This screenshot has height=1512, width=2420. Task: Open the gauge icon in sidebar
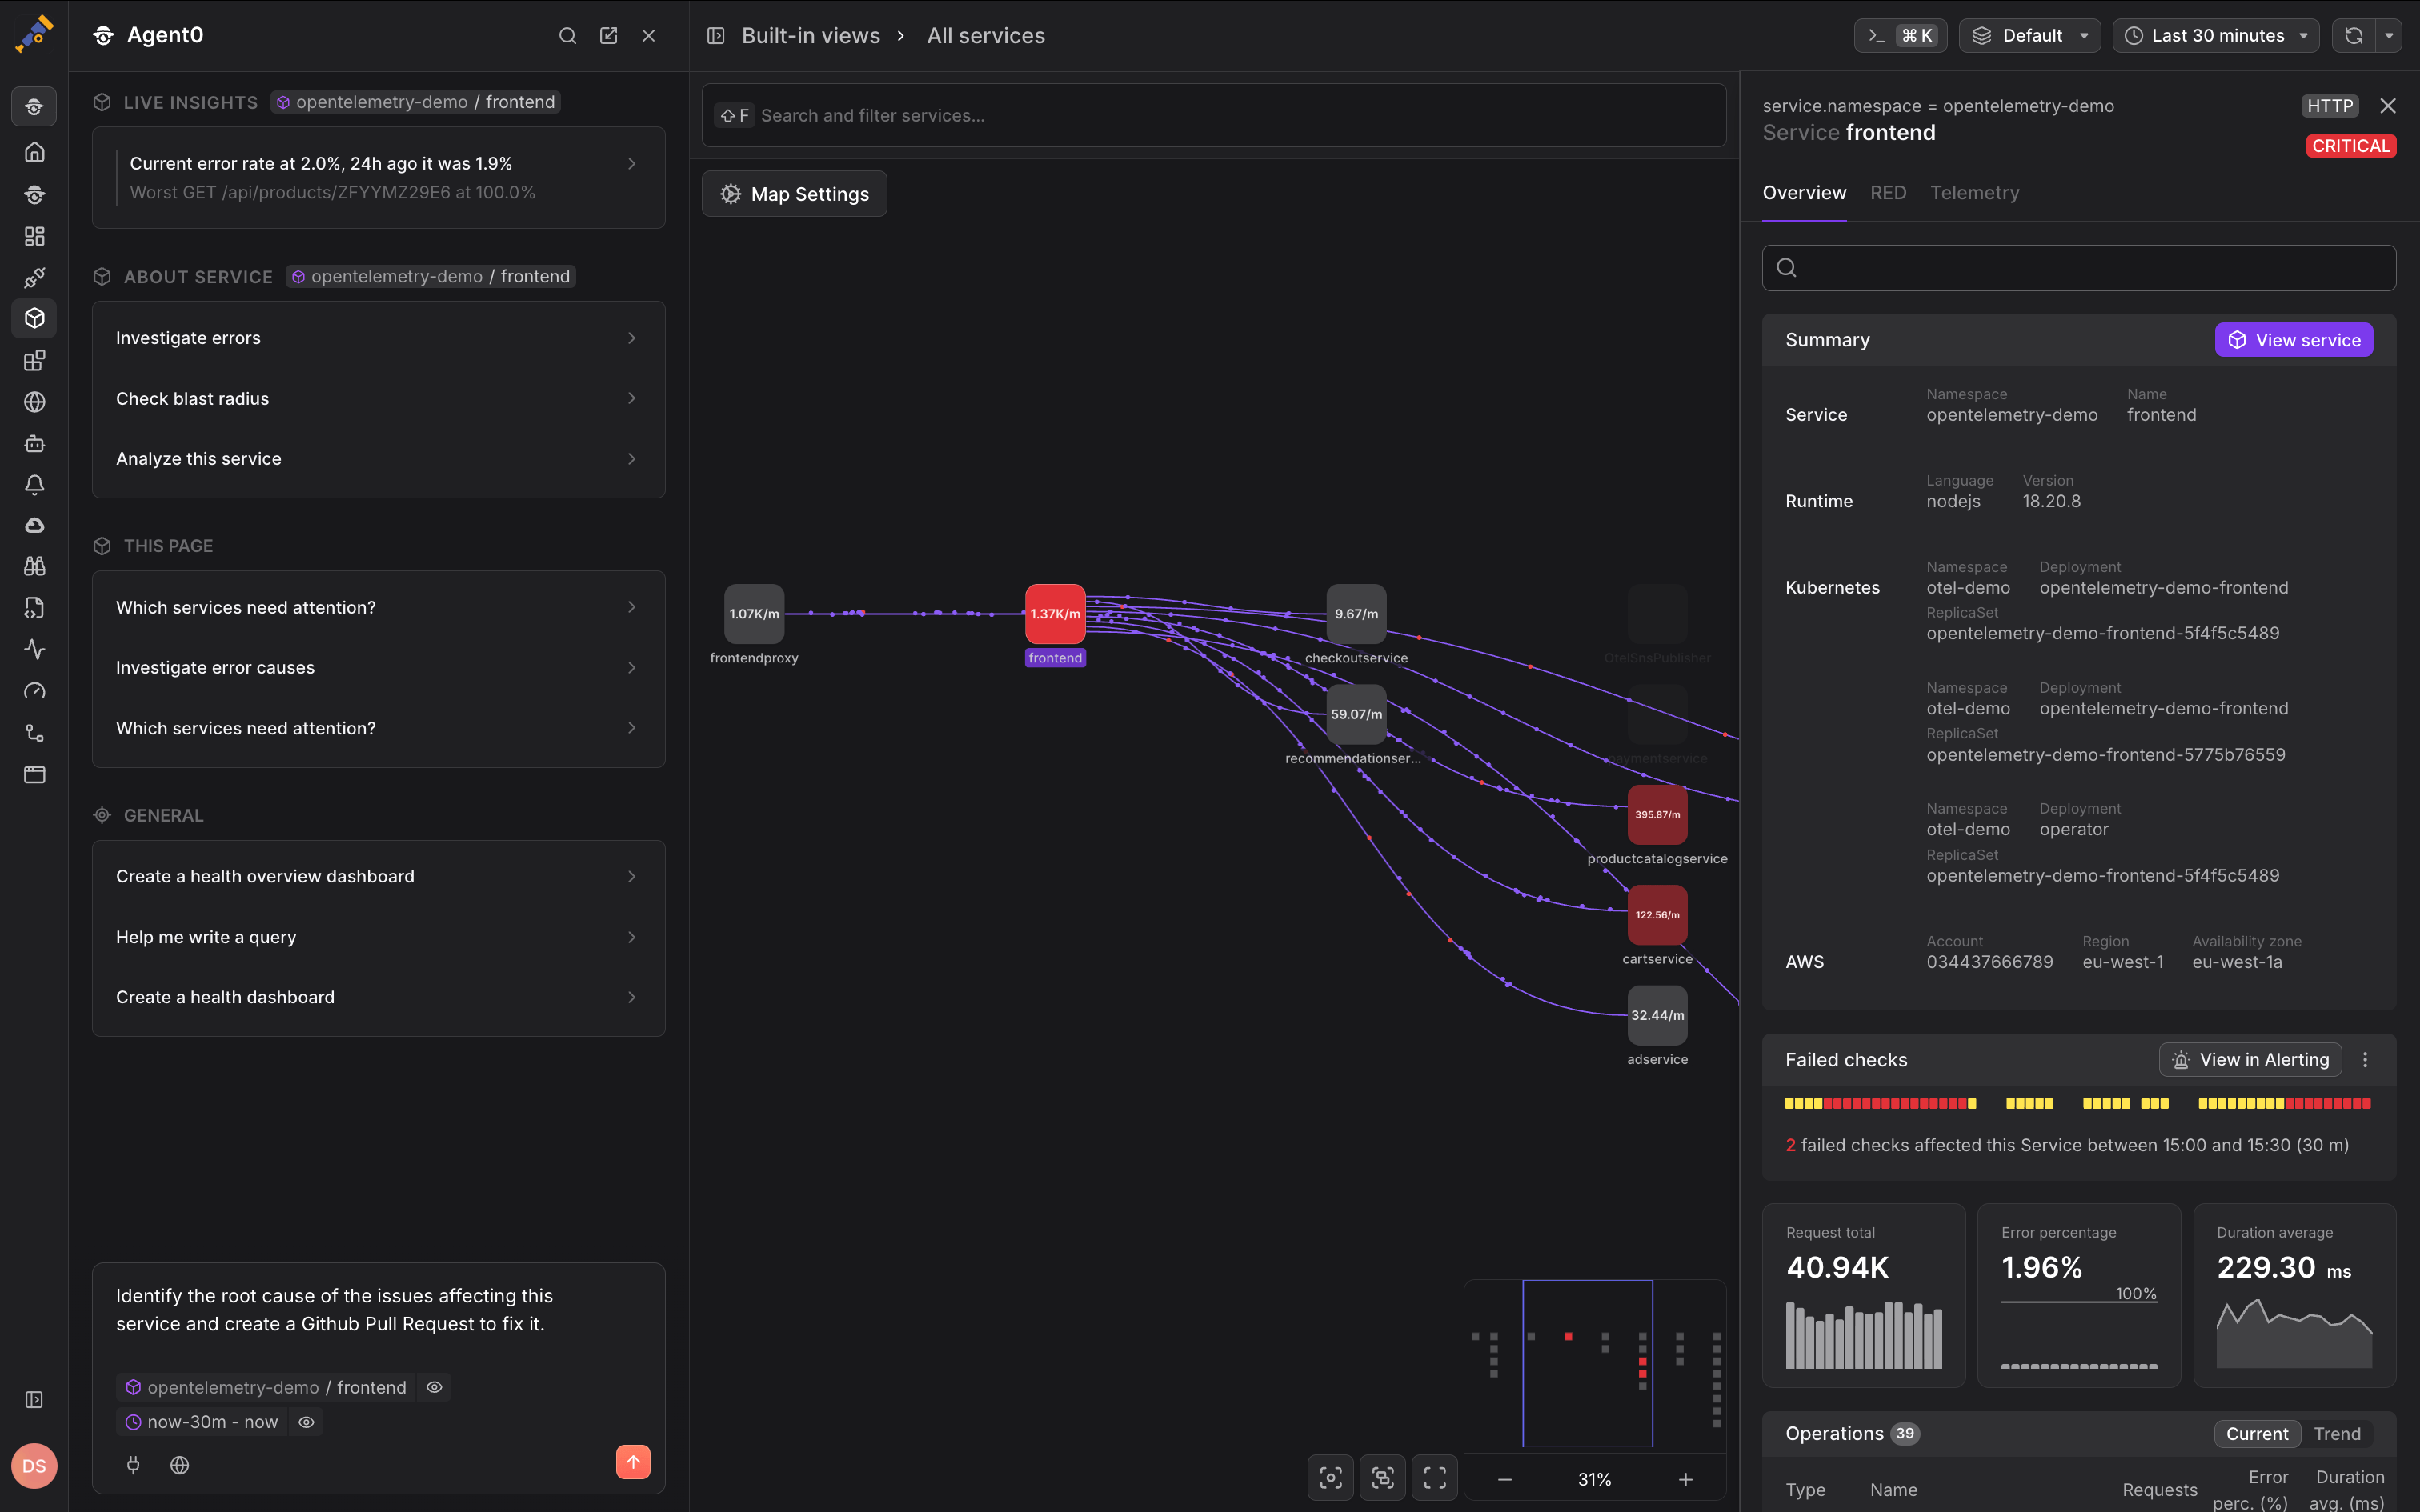35,691
